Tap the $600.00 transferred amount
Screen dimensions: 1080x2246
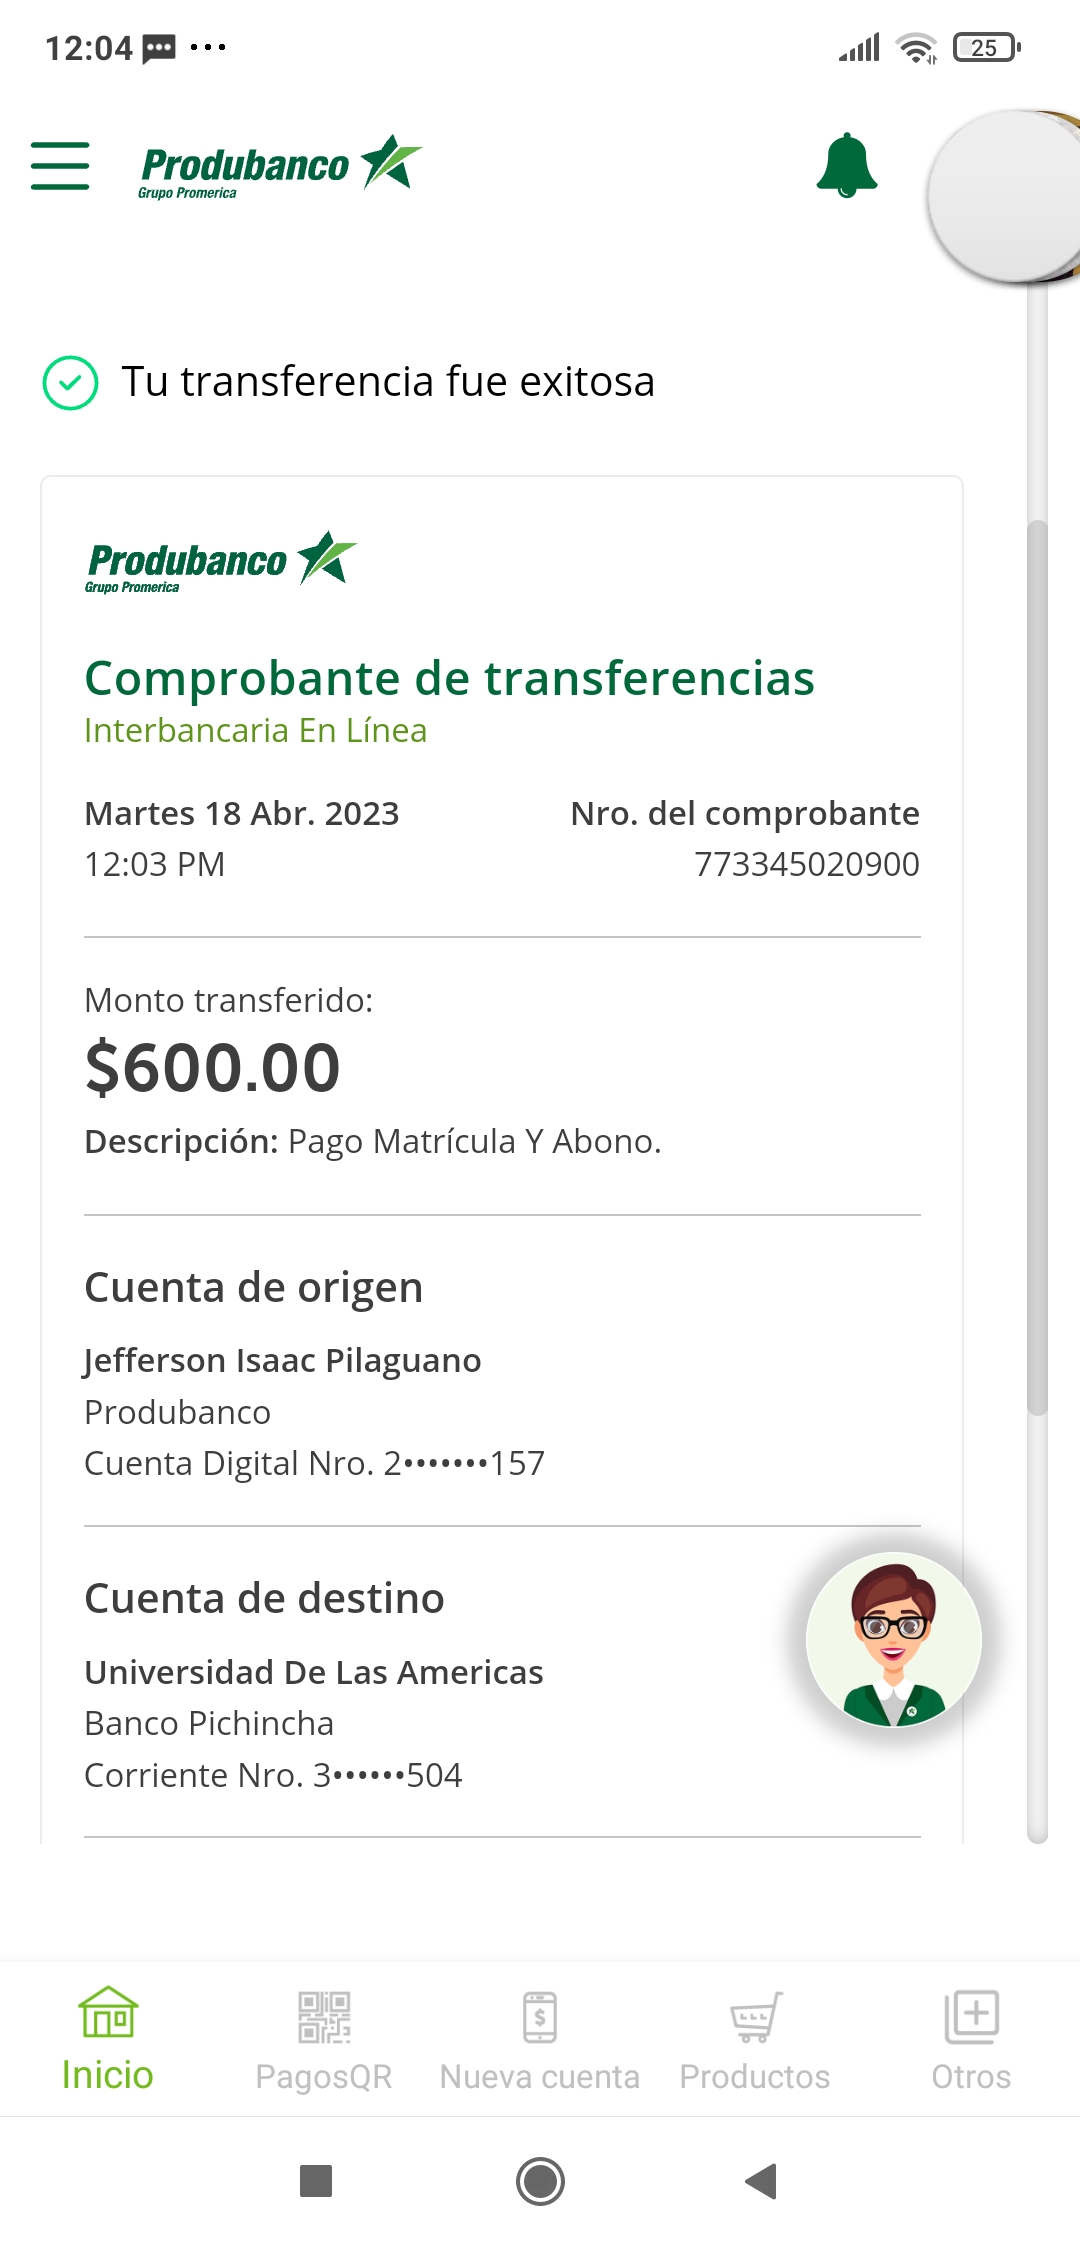[213, 1067]
